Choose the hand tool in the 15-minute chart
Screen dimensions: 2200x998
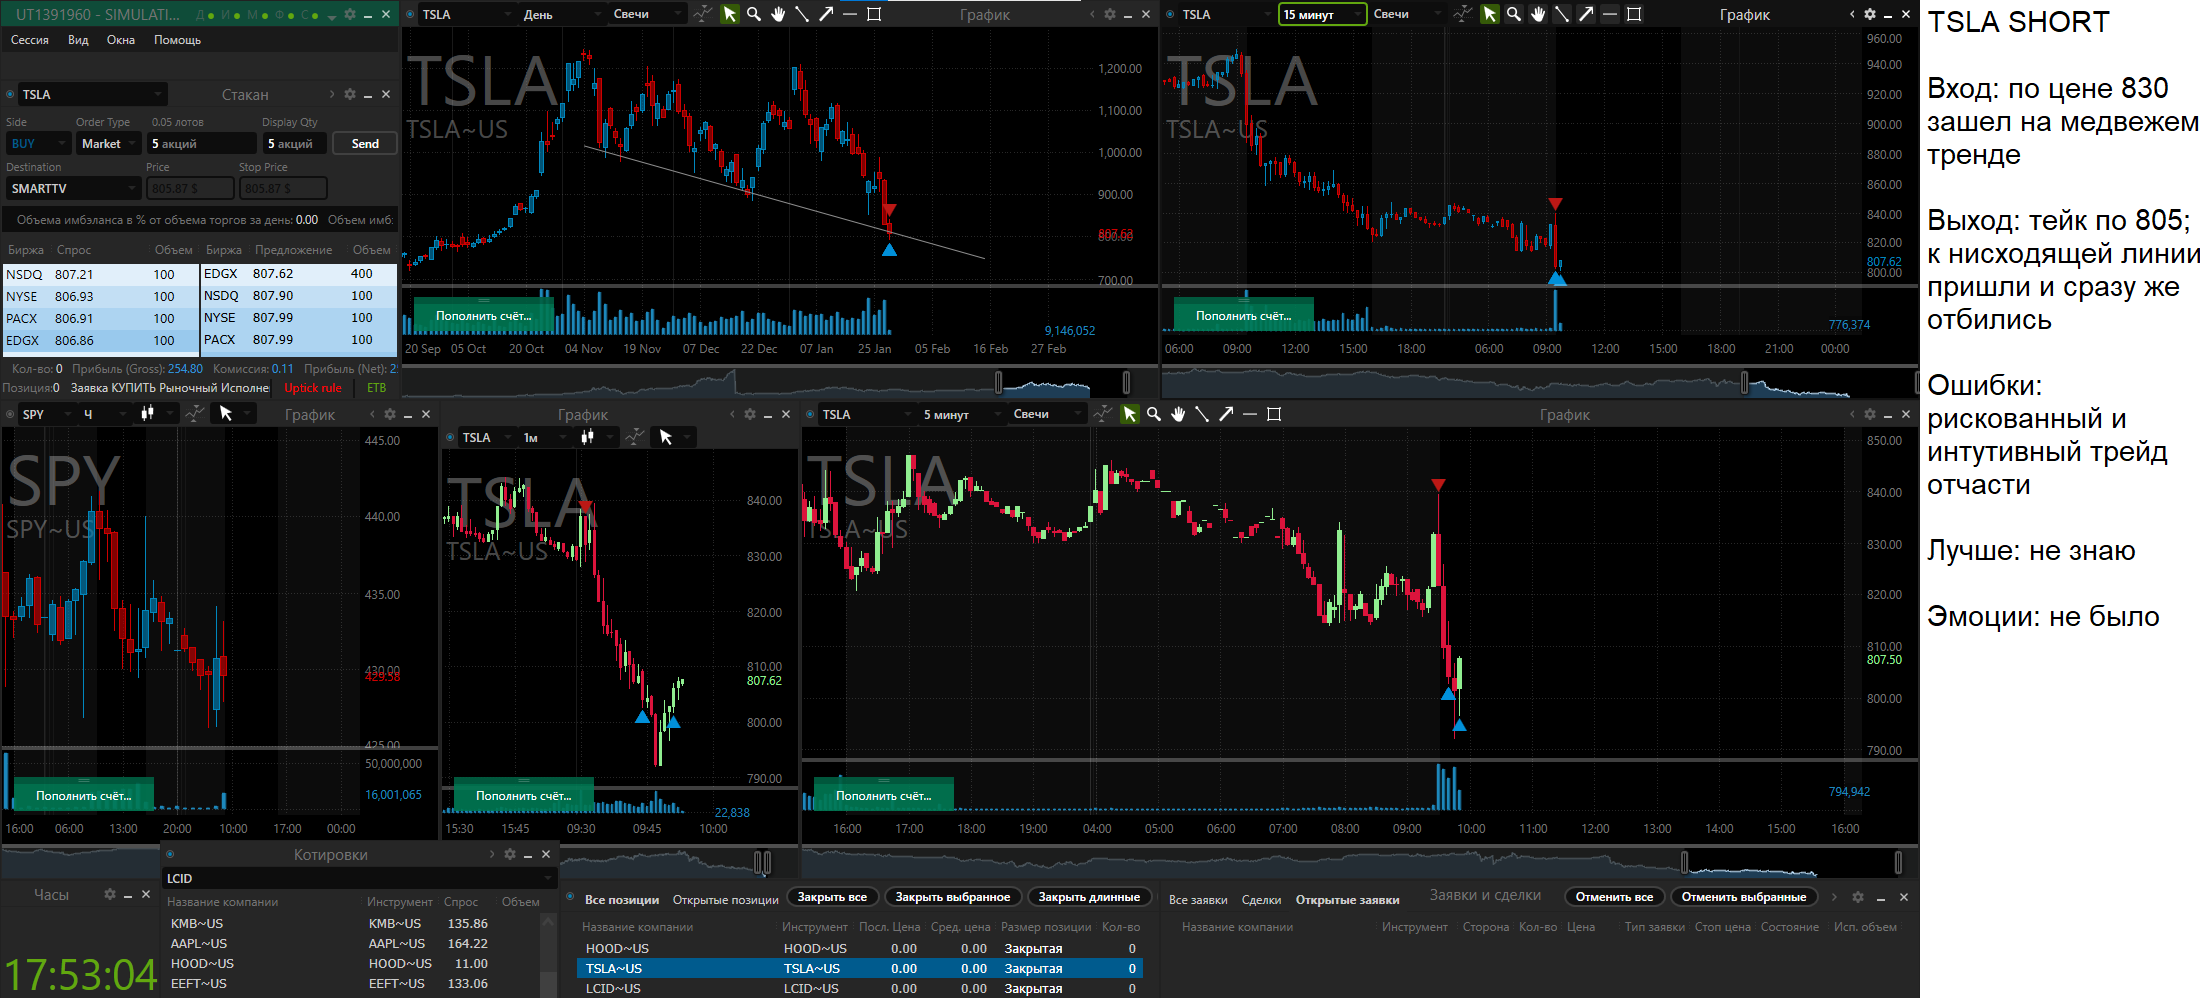(x=1537, y=14)
